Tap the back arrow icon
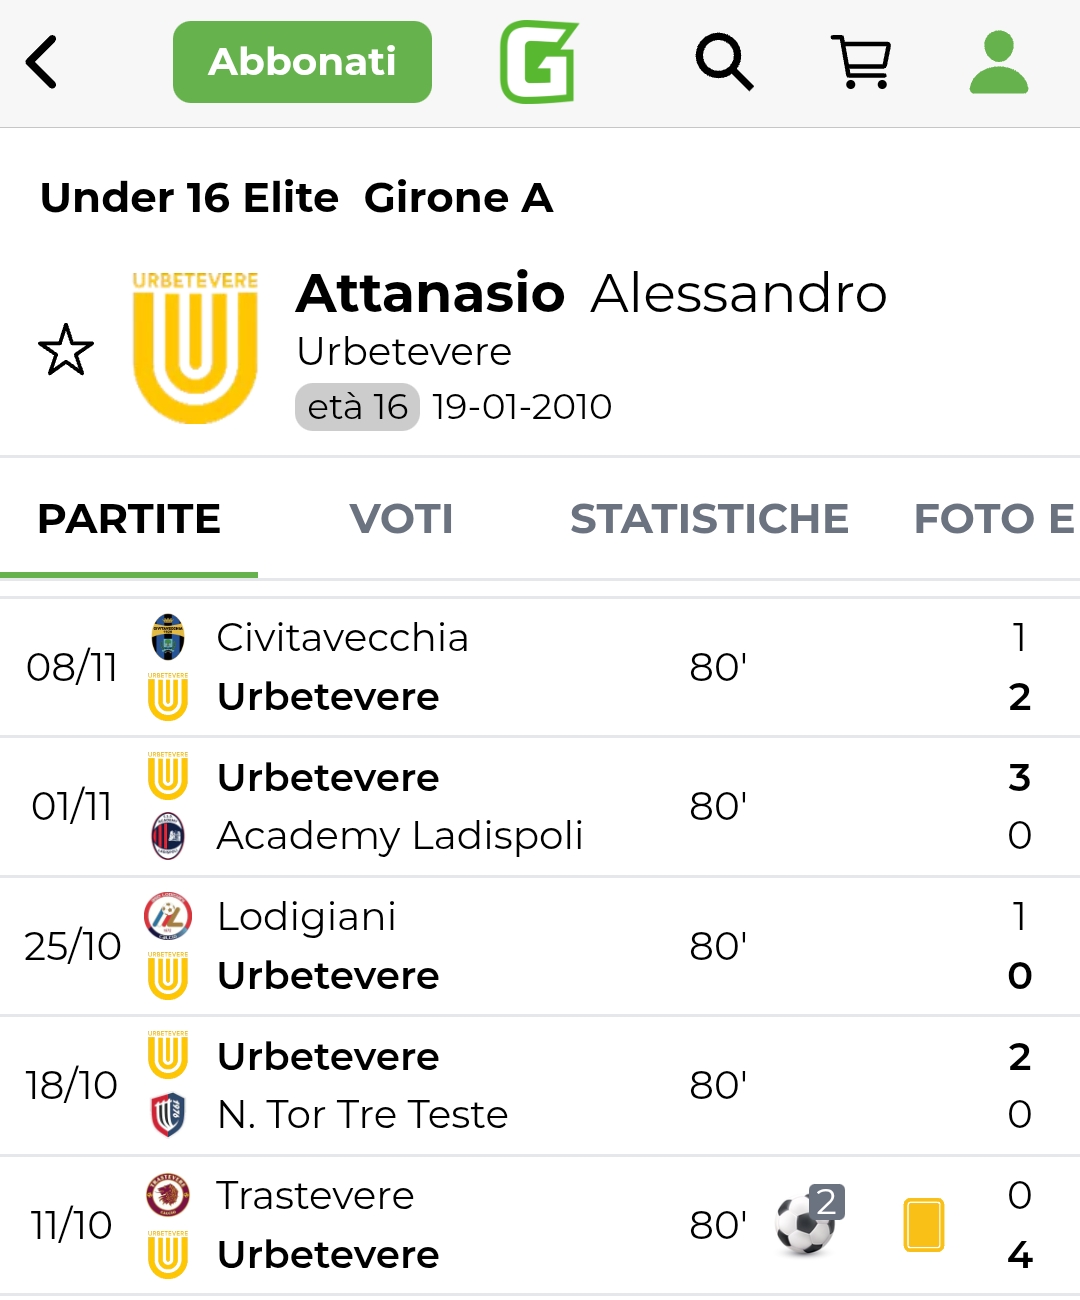The width and height of the screenshot is (1080, 1300). point(42,62)
